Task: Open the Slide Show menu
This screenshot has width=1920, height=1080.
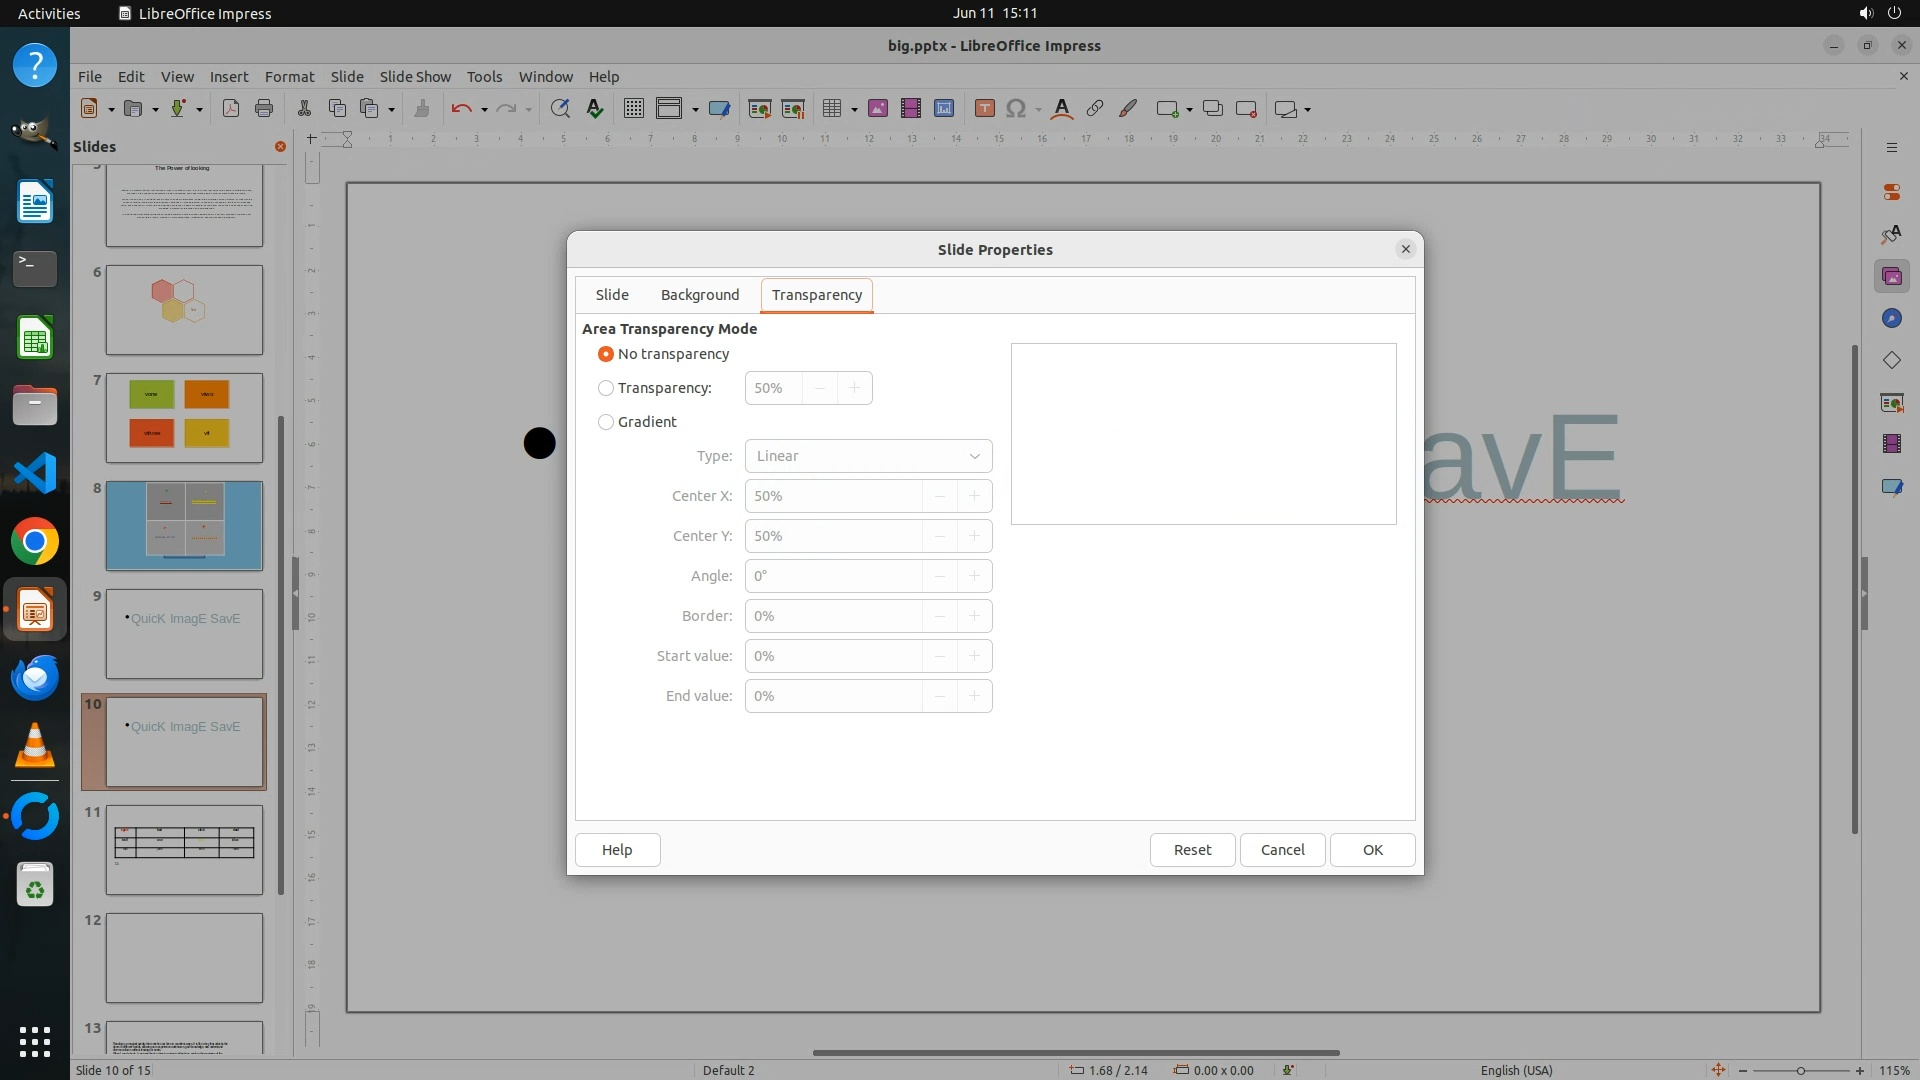Action: click(x=415, y=76)
